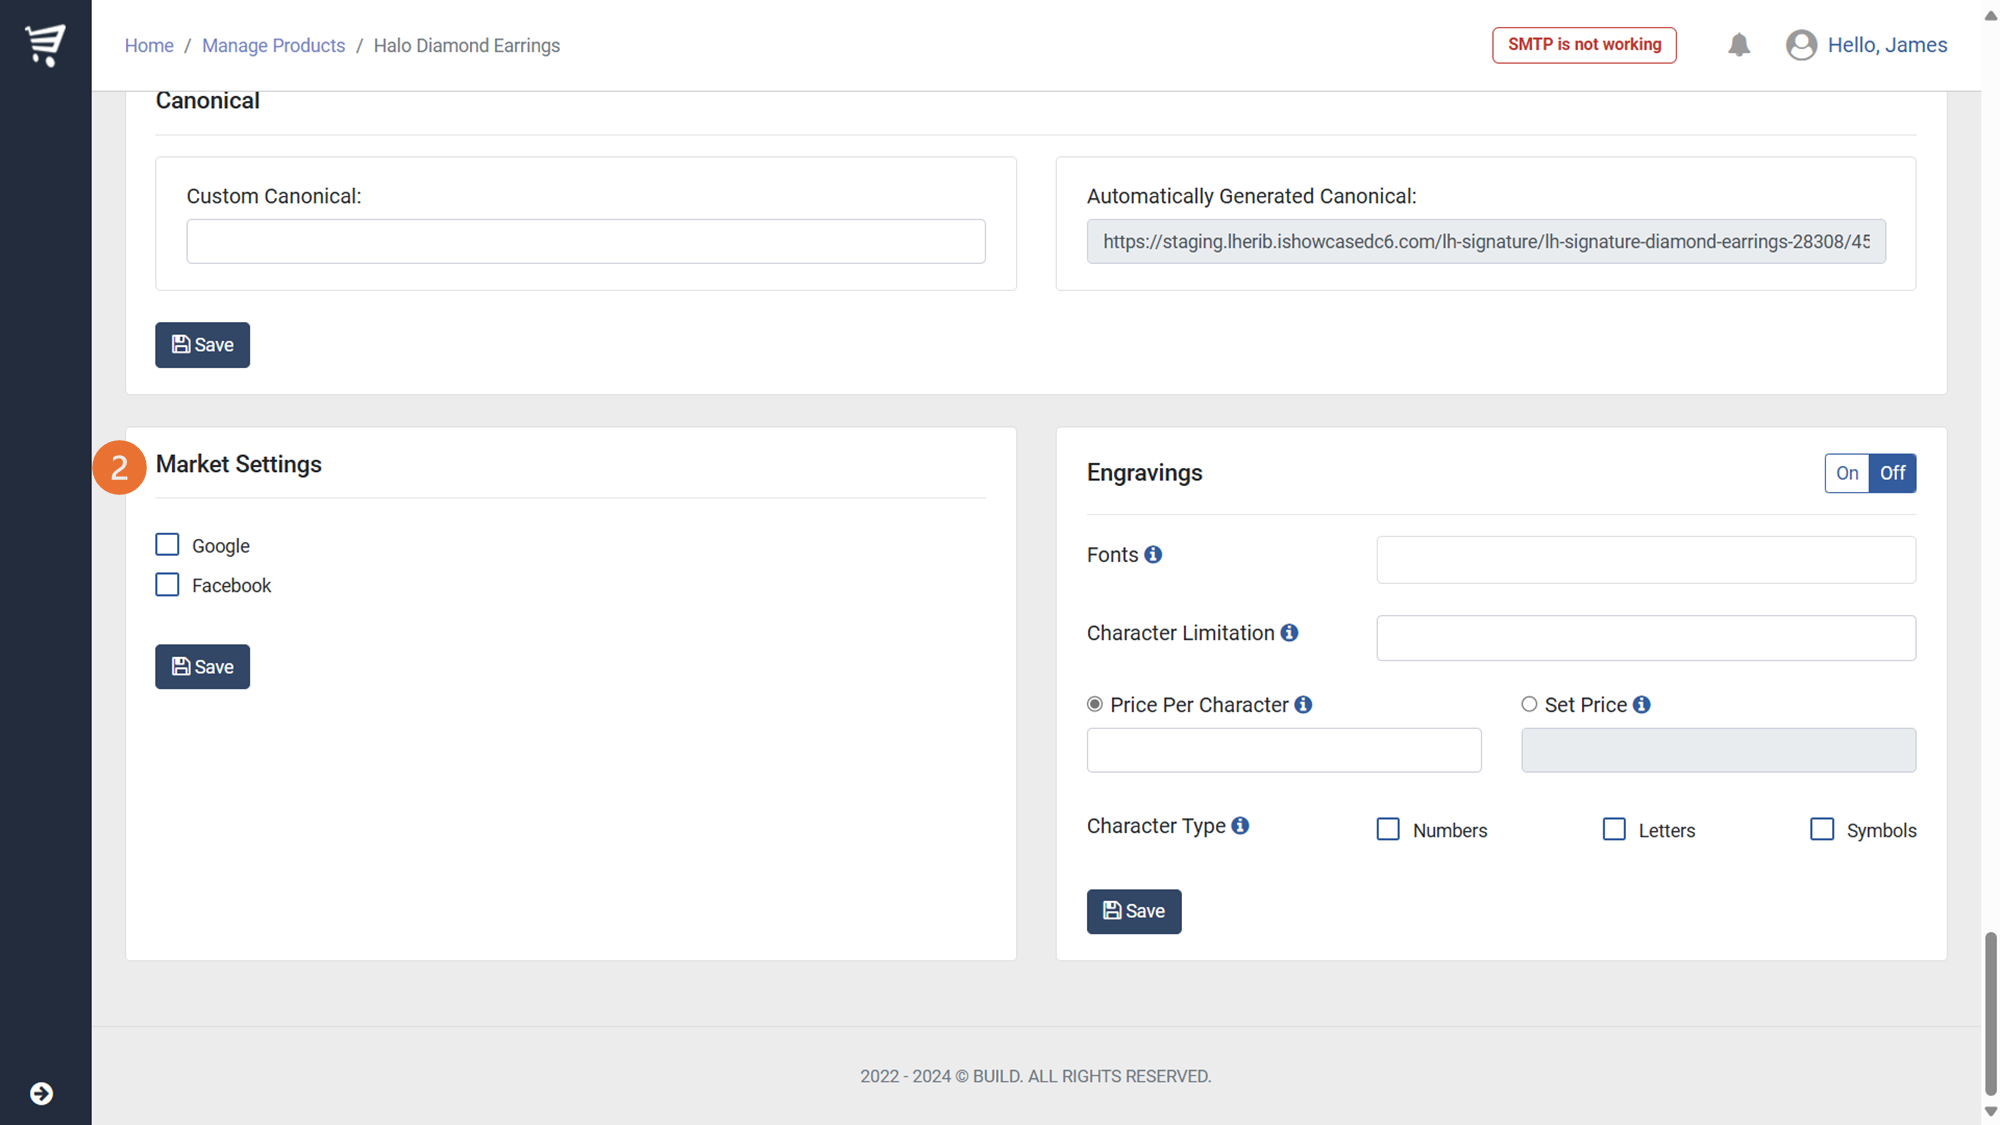Viewport: 2000px width, 1125px height.
Task: Click the Price Per Character info icon
Action: click(1303, 705)
